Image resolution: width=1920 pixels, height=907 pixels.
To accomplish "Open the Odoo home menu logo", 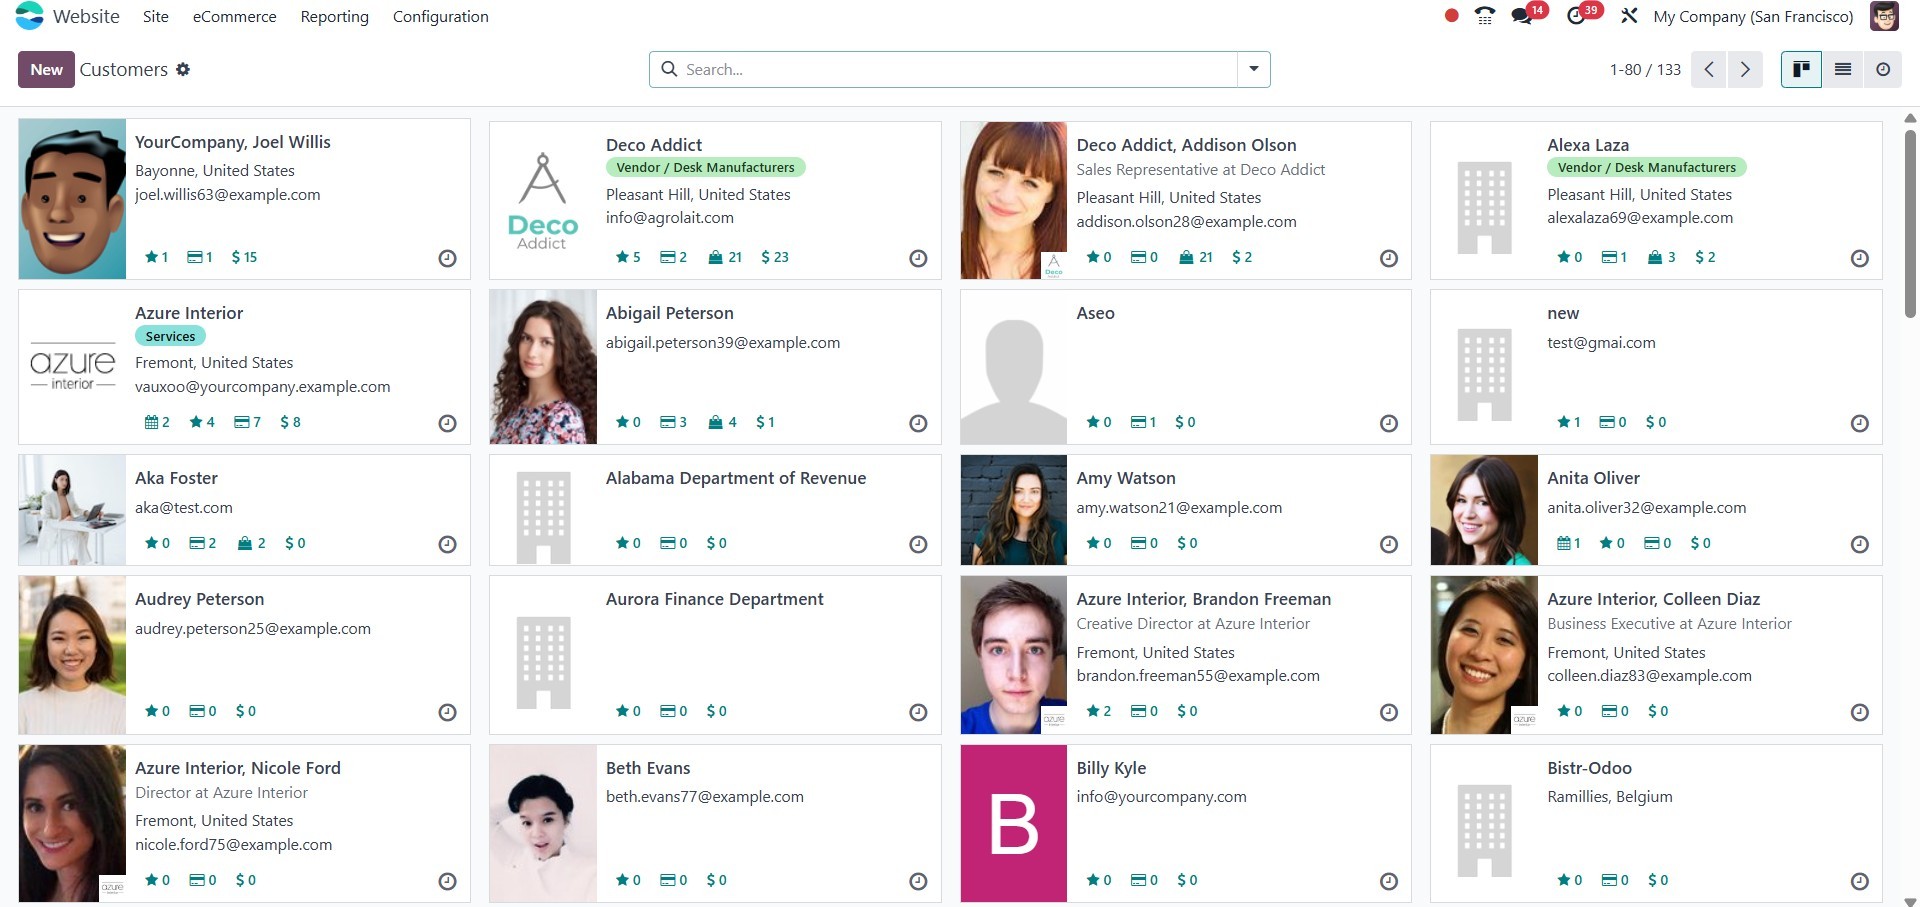I will coord(30,16).
